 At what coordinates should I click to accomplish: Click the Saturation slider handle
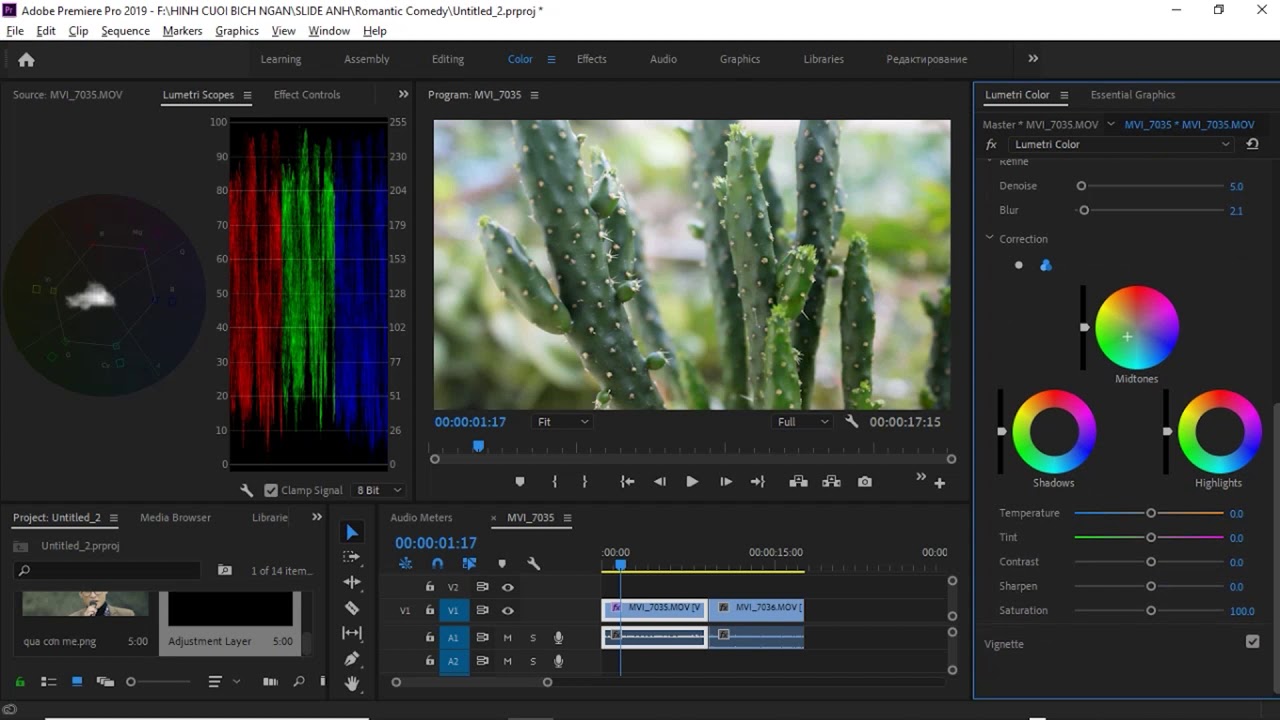[x=1151, y=610]
